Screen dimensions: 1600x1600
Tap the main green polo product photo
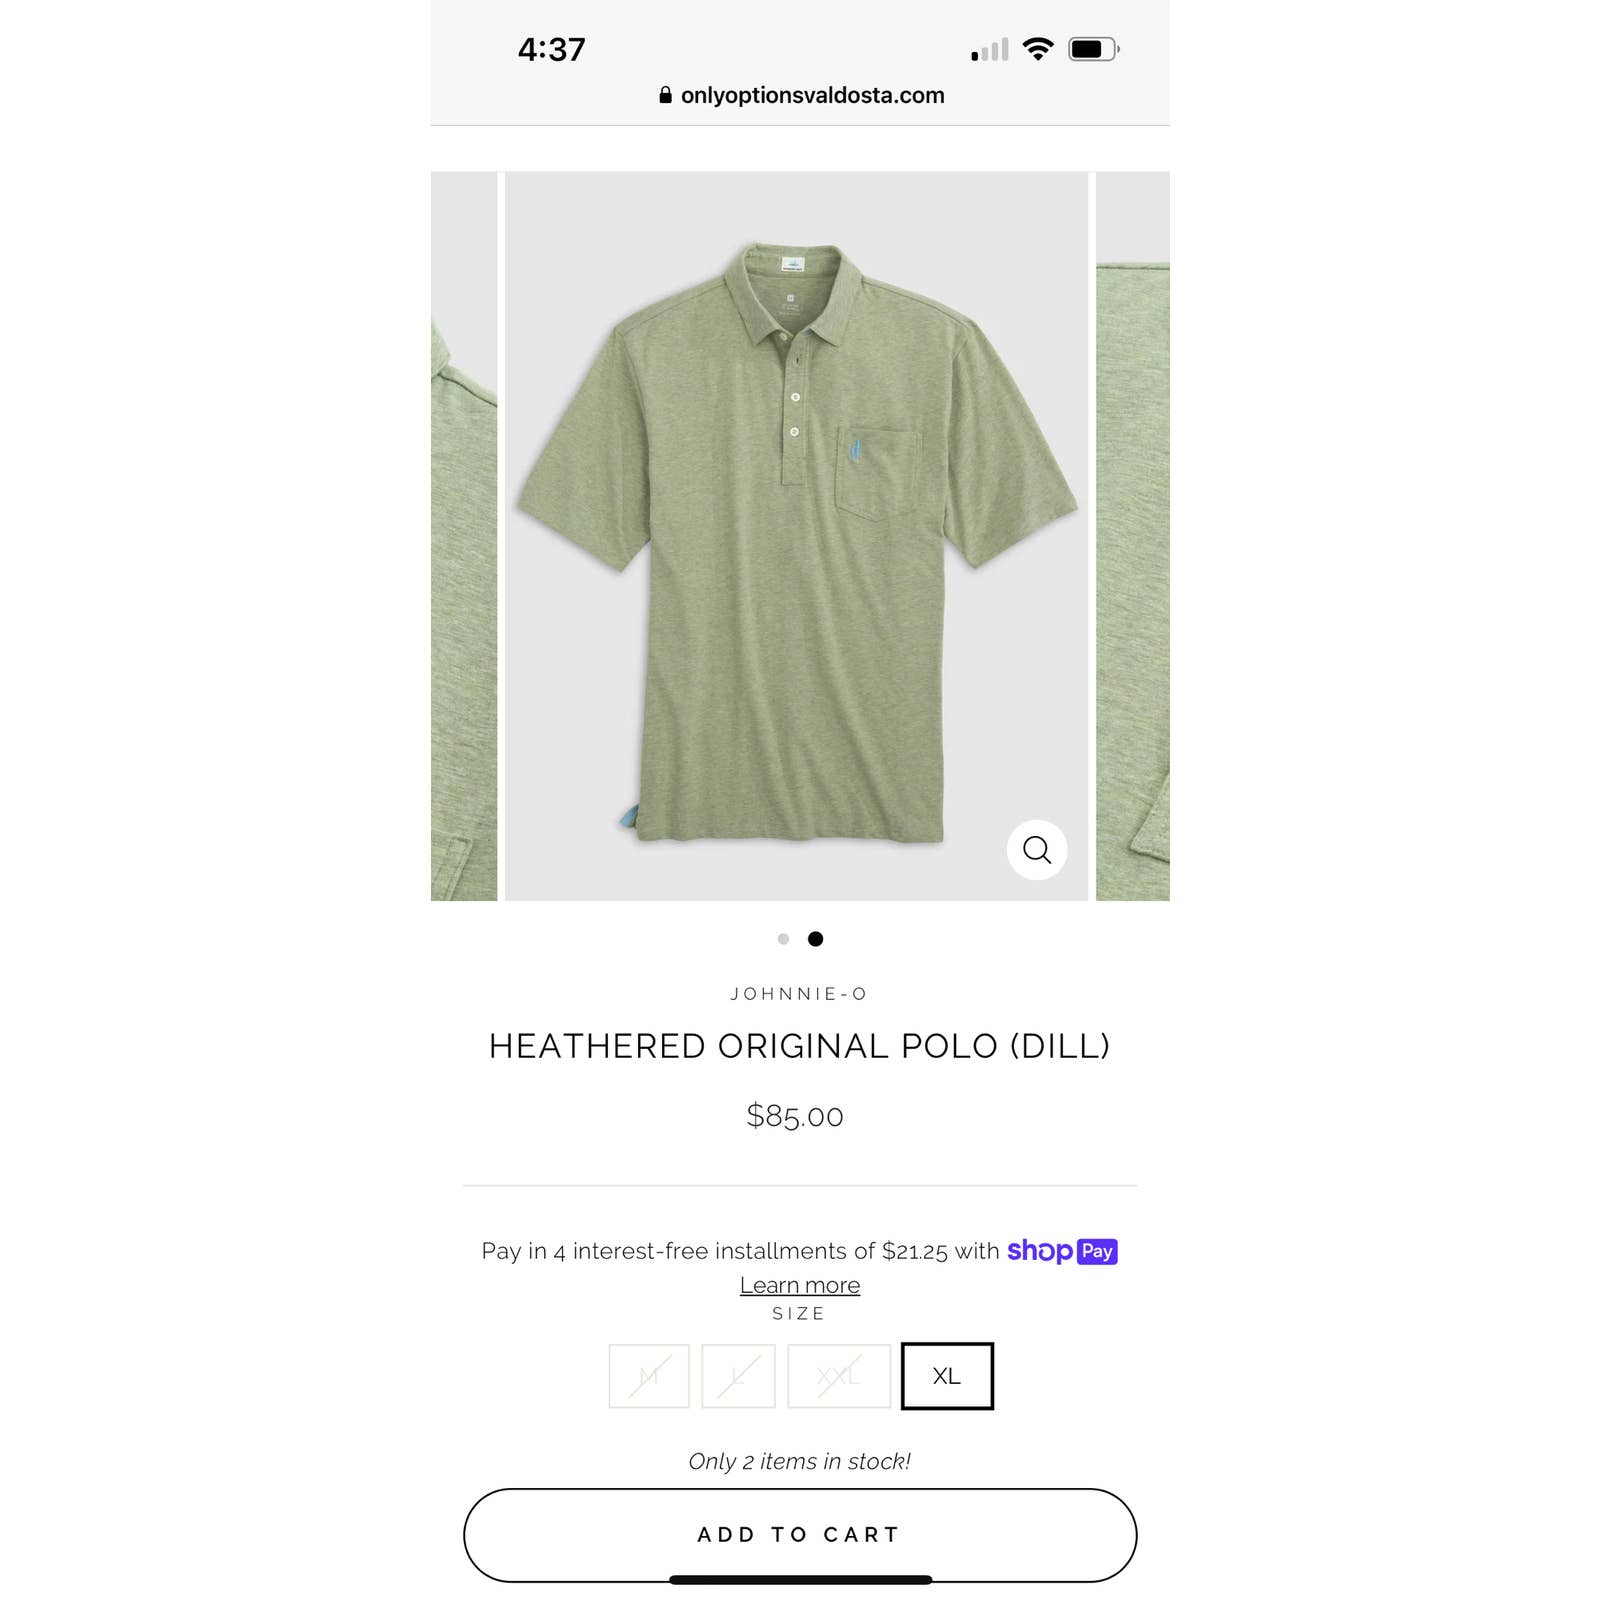click(x=796, y=536)
